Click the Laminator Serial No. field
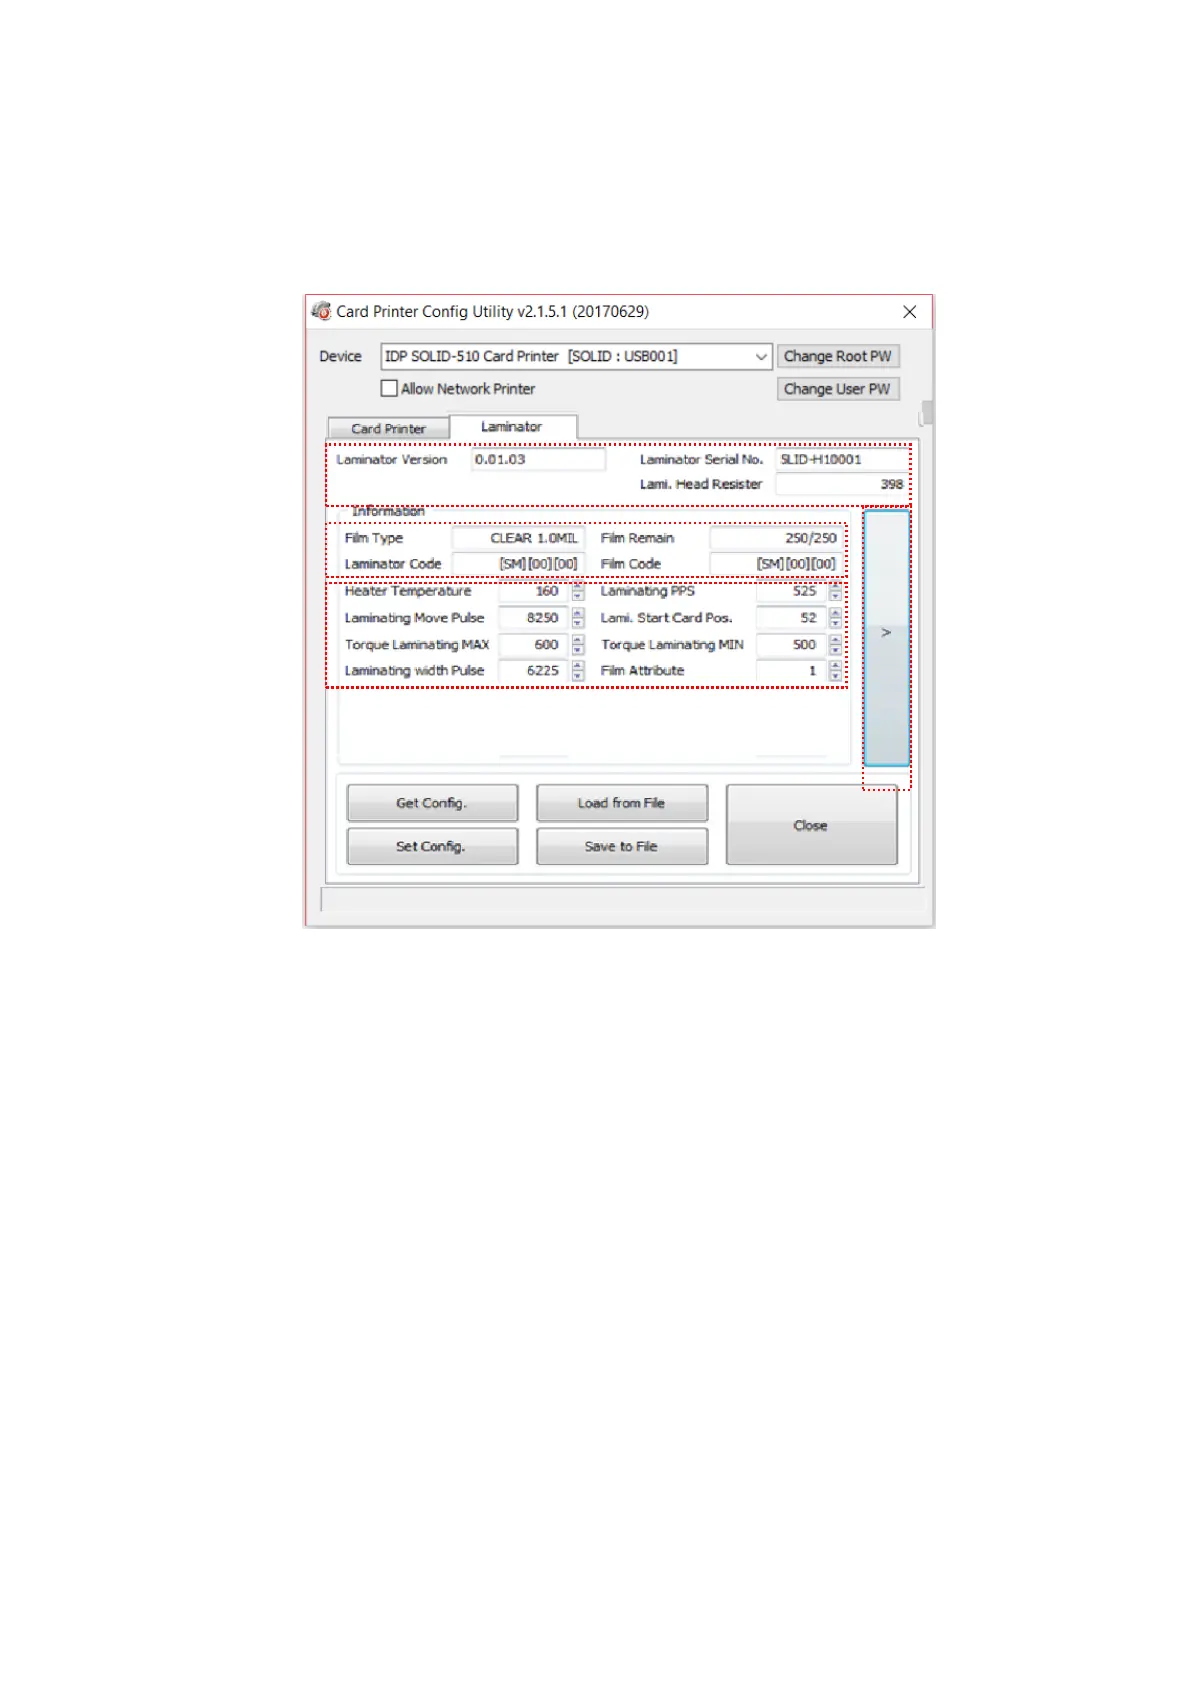Image resolution: width=1191 pixels, height=1684 pixels. [842, 459]
